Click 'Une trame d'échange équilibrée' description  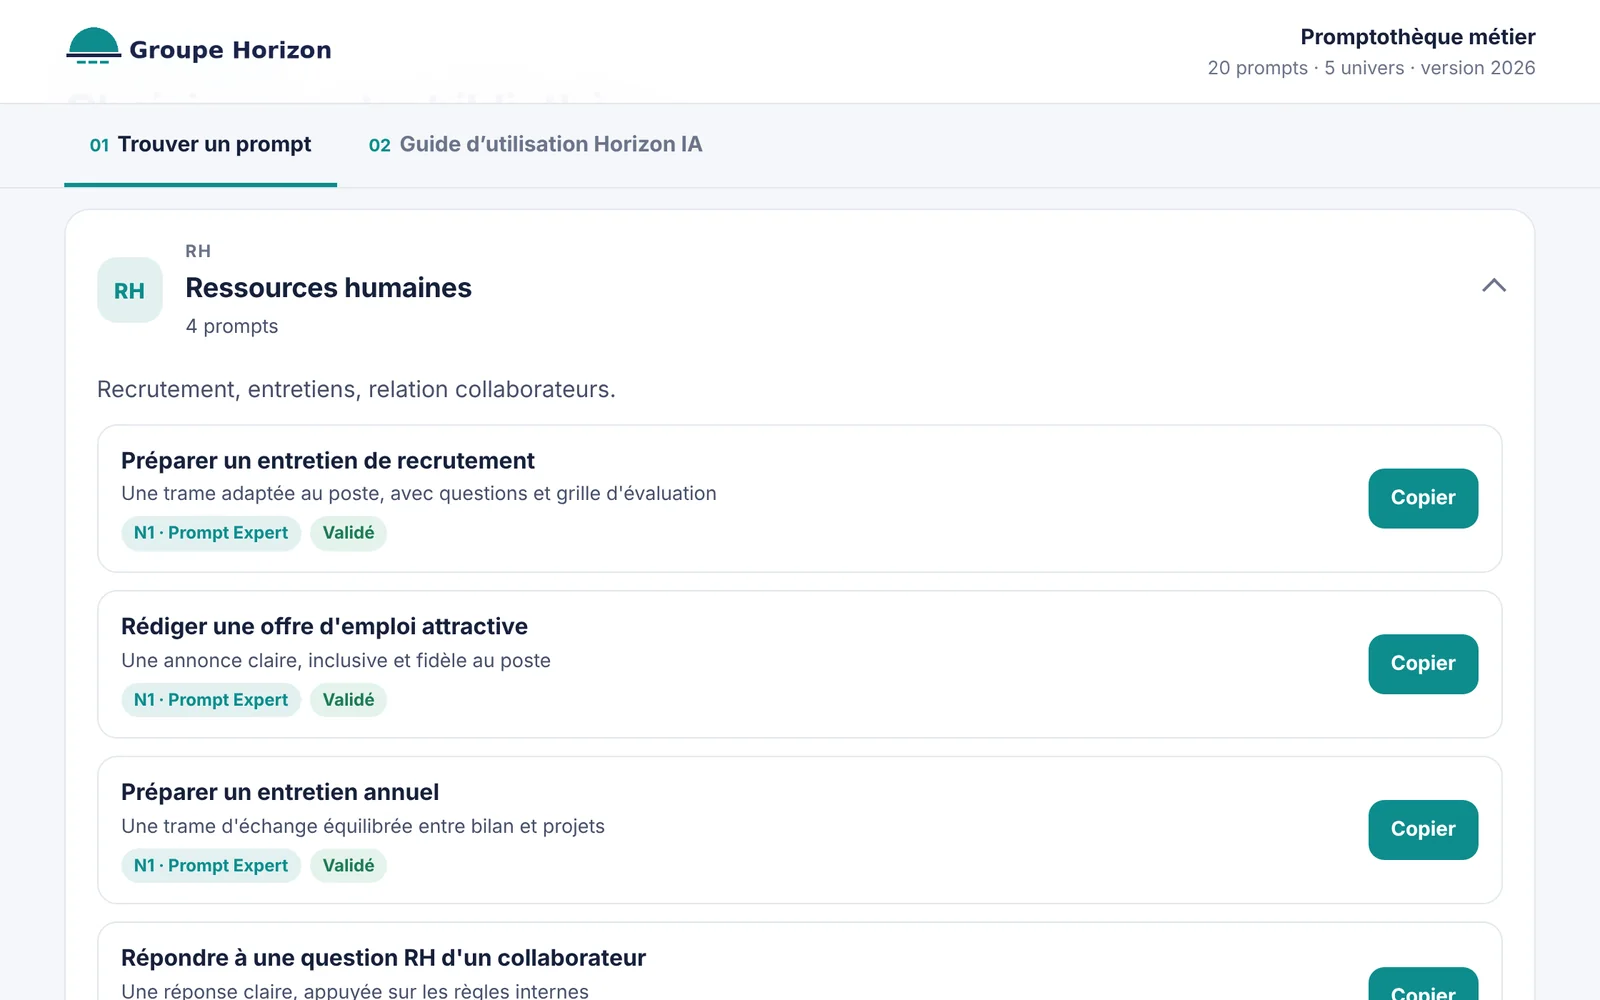(363, 827)
